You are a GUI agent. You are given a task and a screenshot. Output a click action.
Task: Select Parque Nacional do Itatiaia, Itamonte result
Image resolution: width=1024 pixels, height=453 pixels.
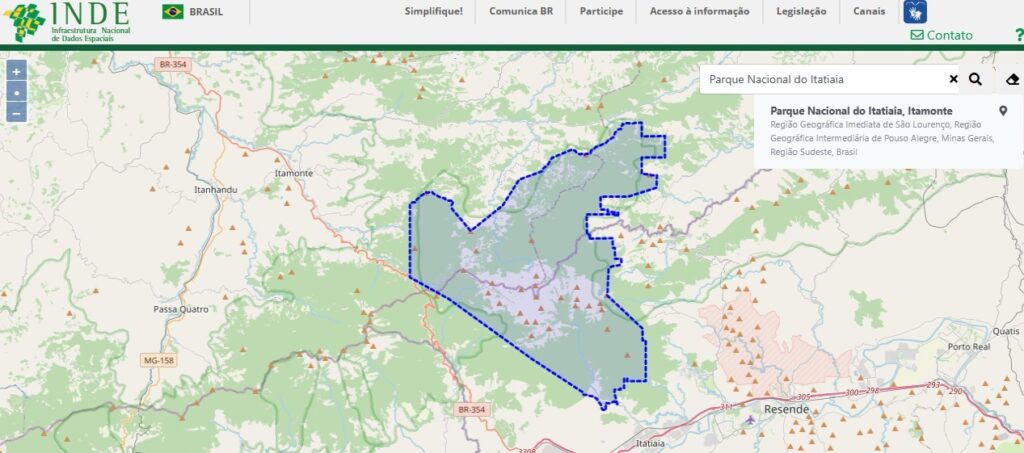[861, 110]
